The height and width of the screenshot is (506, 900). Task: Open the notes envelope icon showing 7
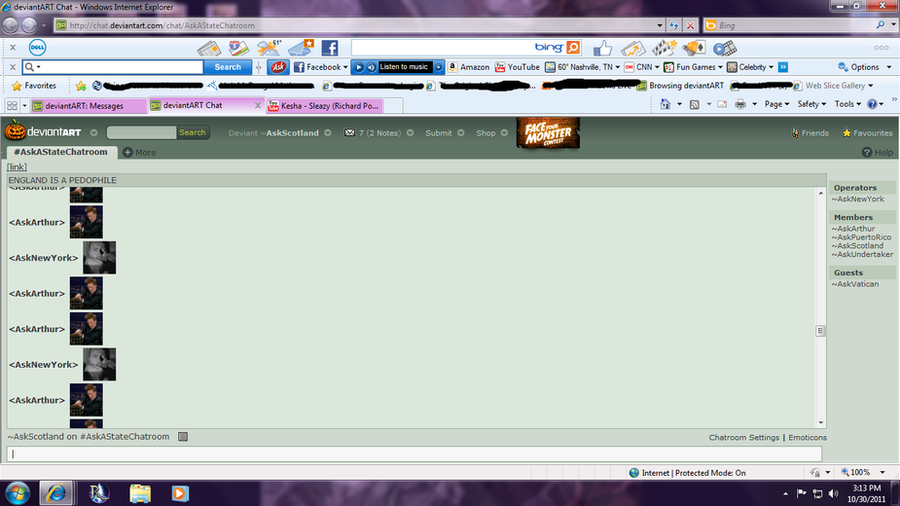[349, 133]
